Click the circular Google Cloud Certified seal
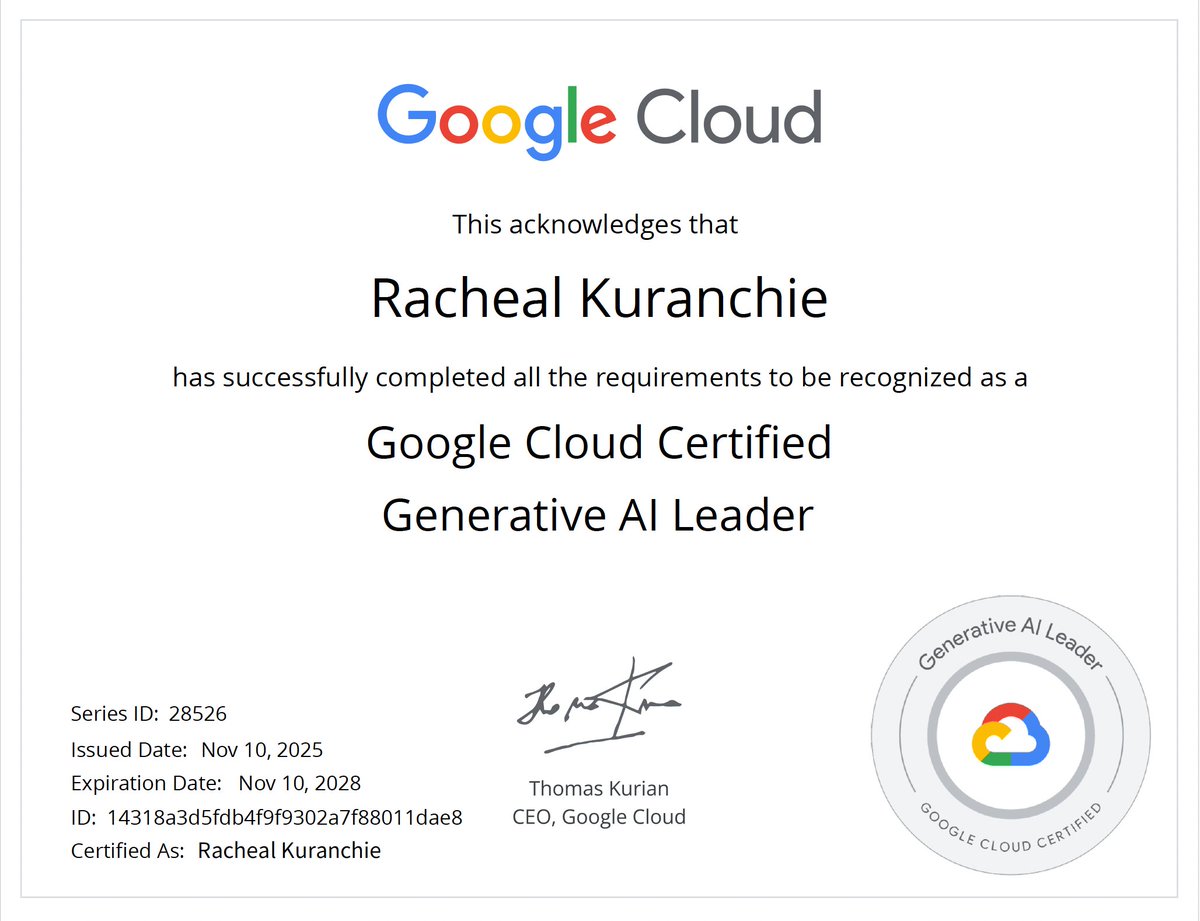Screen dimensions: 1200x921 [x=1010, y=733]
